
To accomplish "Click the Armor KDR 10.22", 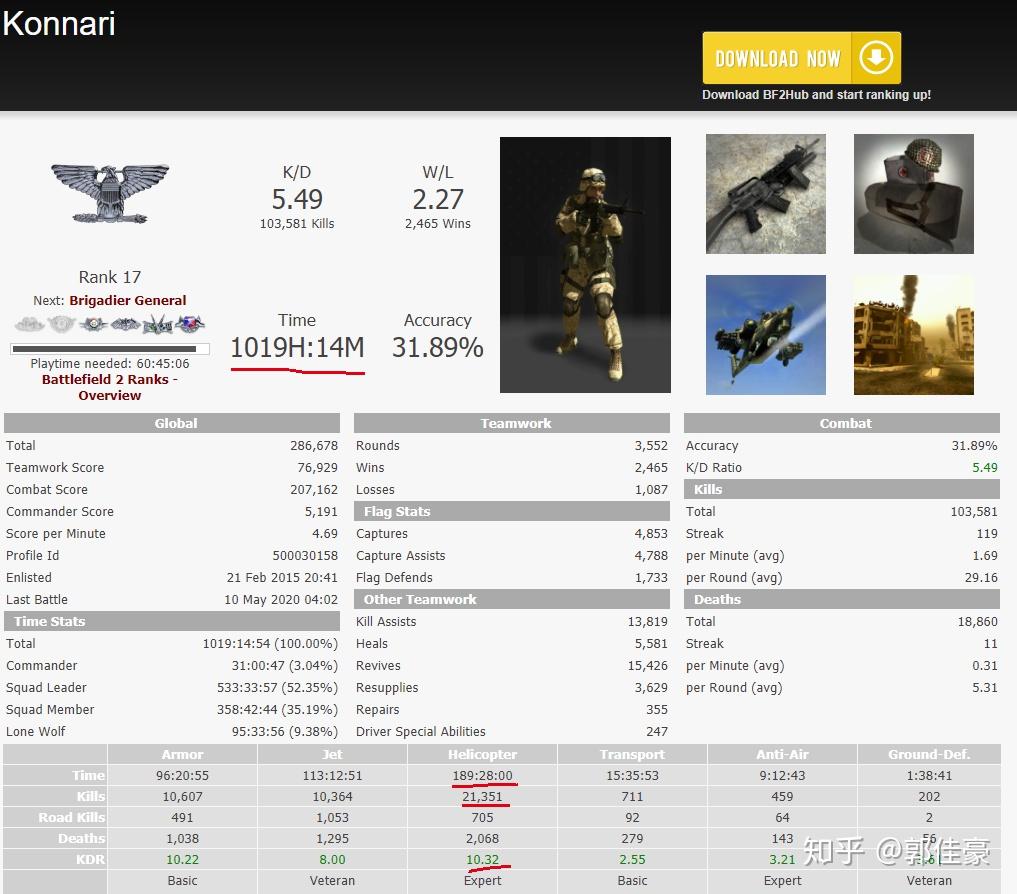I will [x=182, y=860].
